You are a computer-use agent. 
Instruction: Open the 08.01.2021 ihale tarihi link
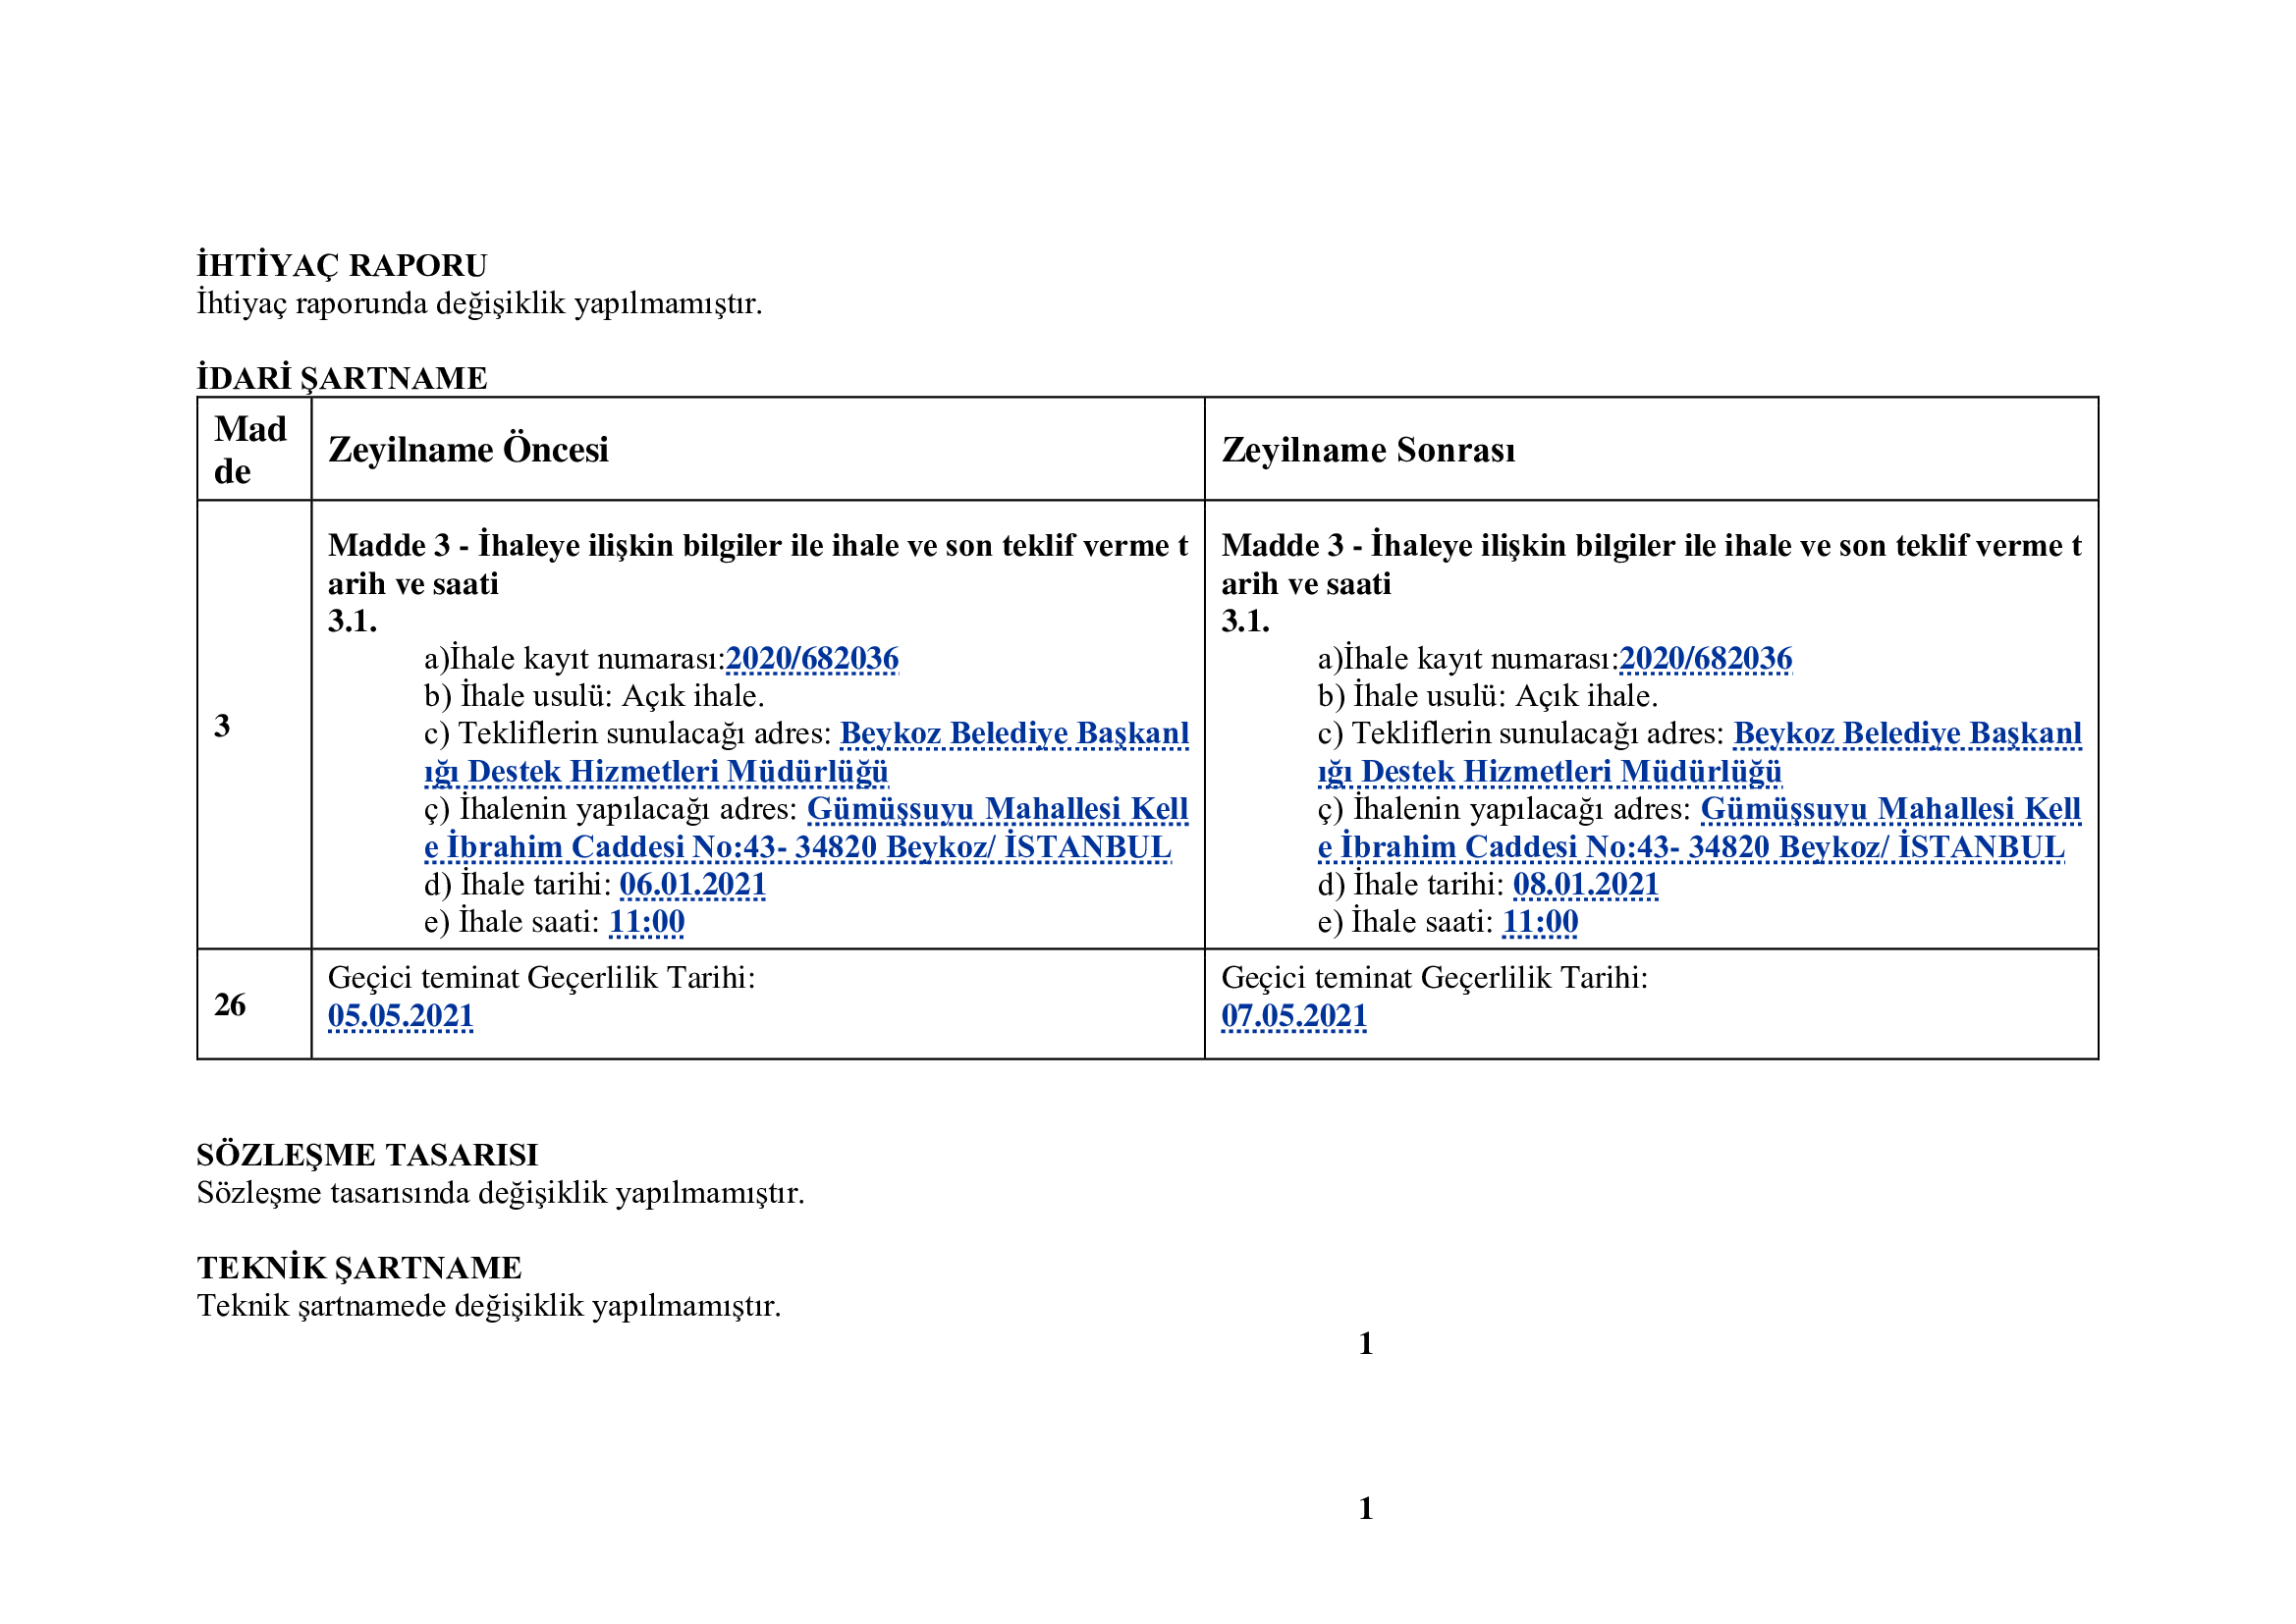coord(1585,884)
